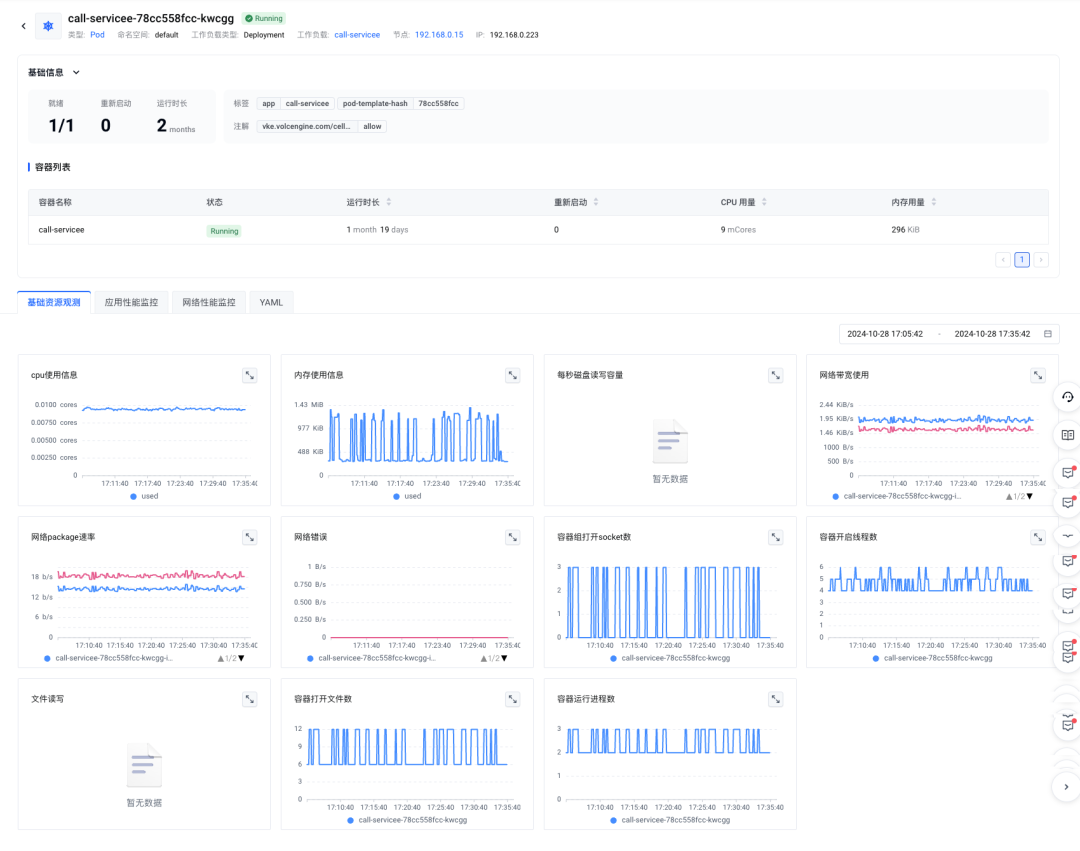
Task: Maximize the 网络带宽使用 chart
Action: tap(1038, 375)
